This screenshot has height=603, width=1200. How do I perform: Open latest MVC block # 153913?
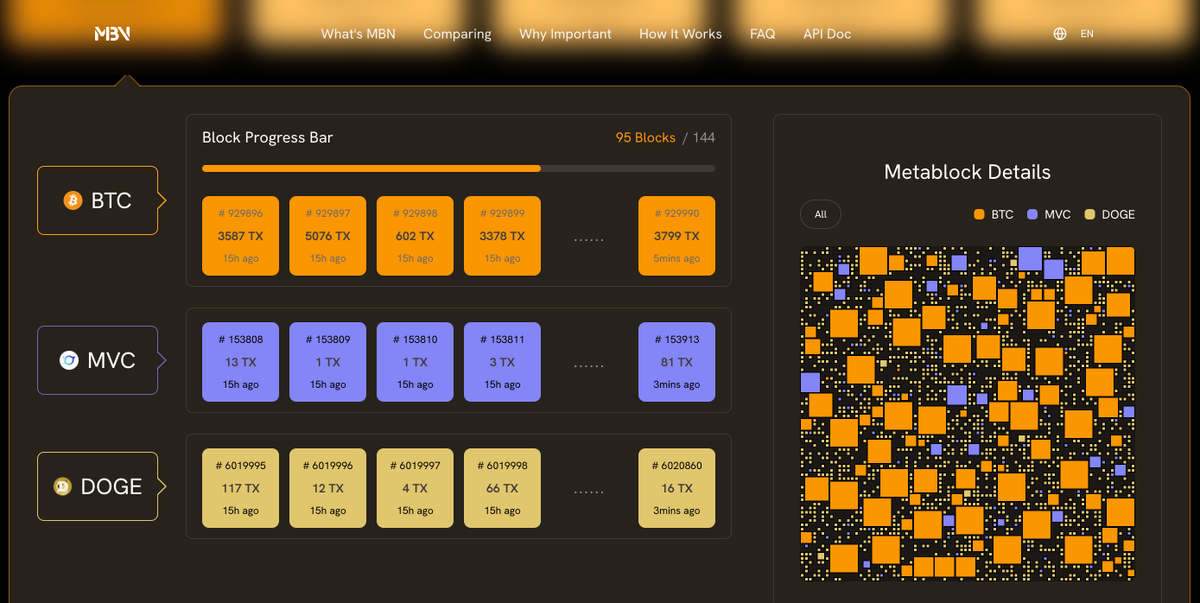(677, 361)
